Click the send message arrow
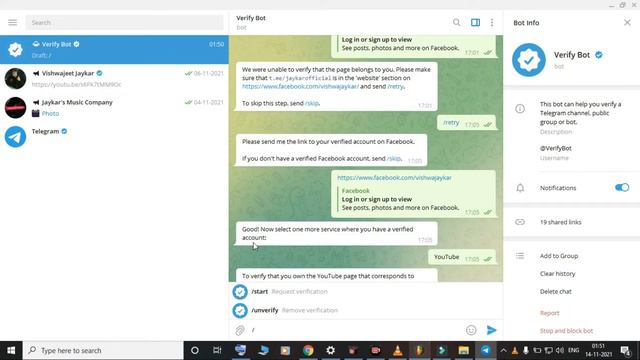This screenshot has width=640, height=360. tap(491, 330)
